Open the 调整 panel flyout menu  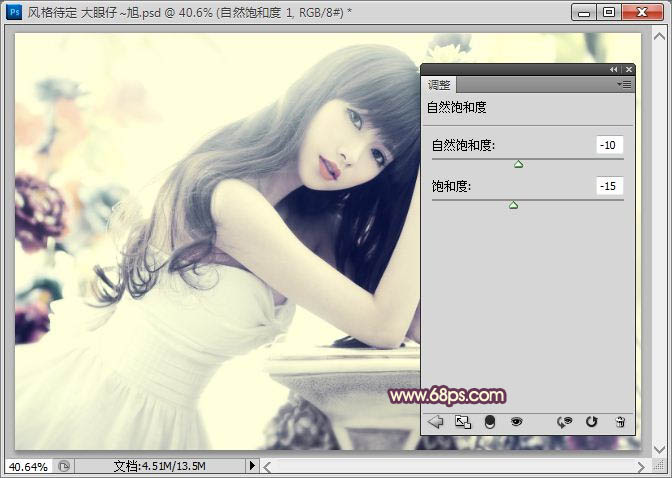point(625,85)
